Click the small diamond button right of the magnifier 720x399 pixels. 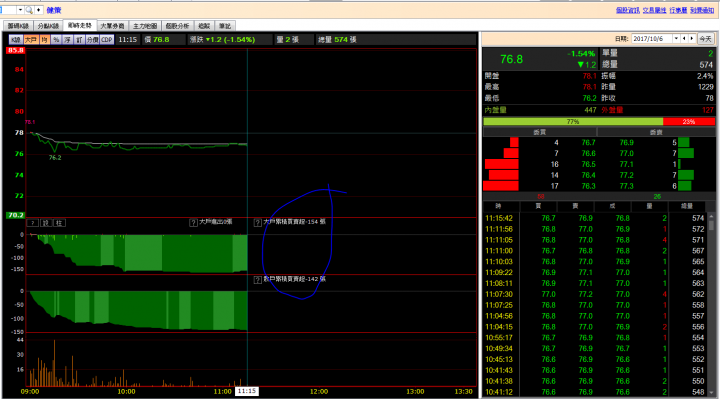point(38,10)
